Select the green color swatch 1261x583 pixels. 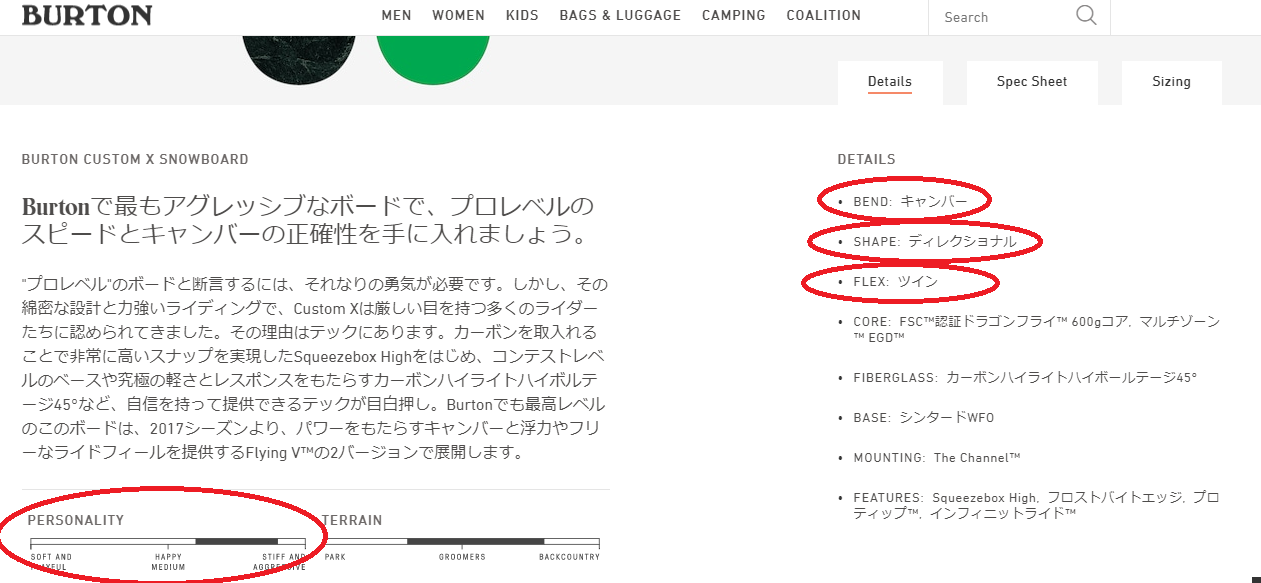click(x=433, y=58)
